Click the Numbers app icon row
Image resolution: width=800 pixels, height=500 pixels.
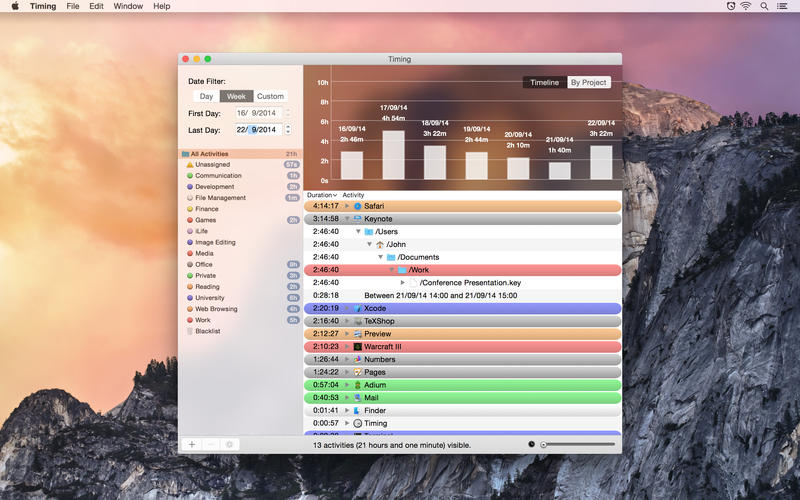coord(358,359)
